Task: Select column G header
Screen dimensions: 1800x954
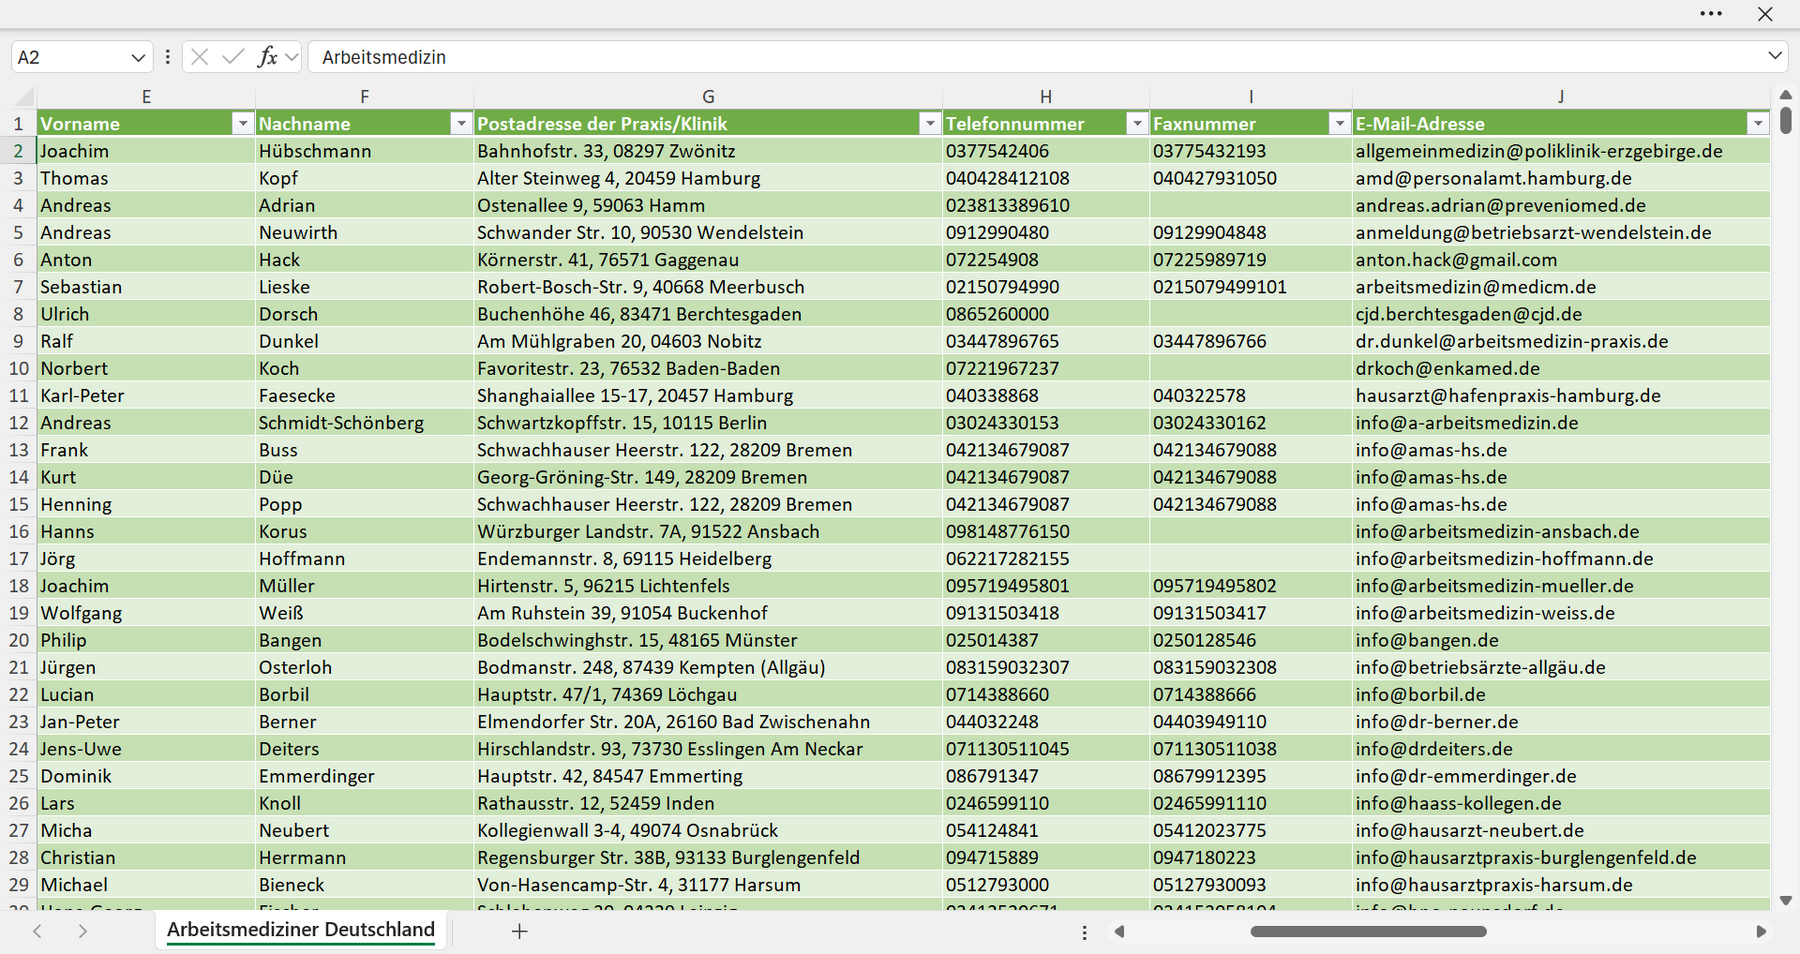Action: tap(708, 97)
